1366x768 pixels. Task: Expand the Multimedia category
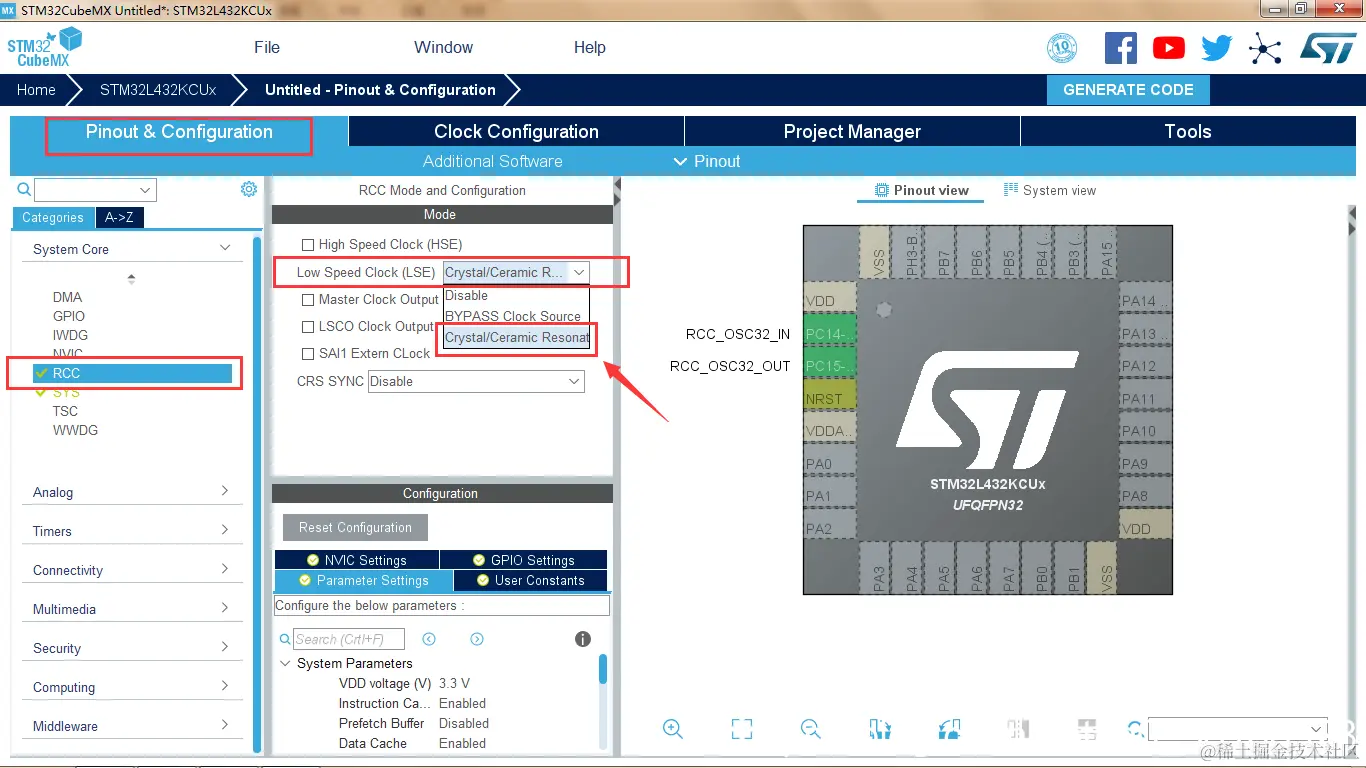[225, 608]
